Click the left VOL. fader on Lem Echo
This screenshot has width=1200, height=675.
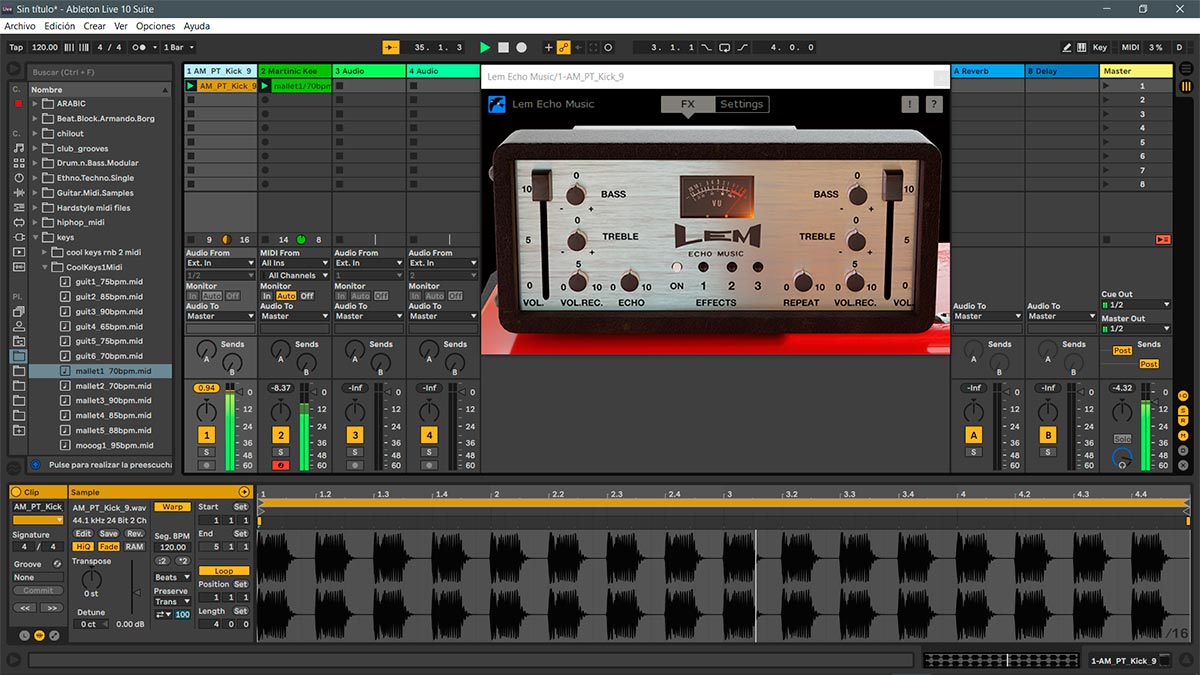(541, 185)
